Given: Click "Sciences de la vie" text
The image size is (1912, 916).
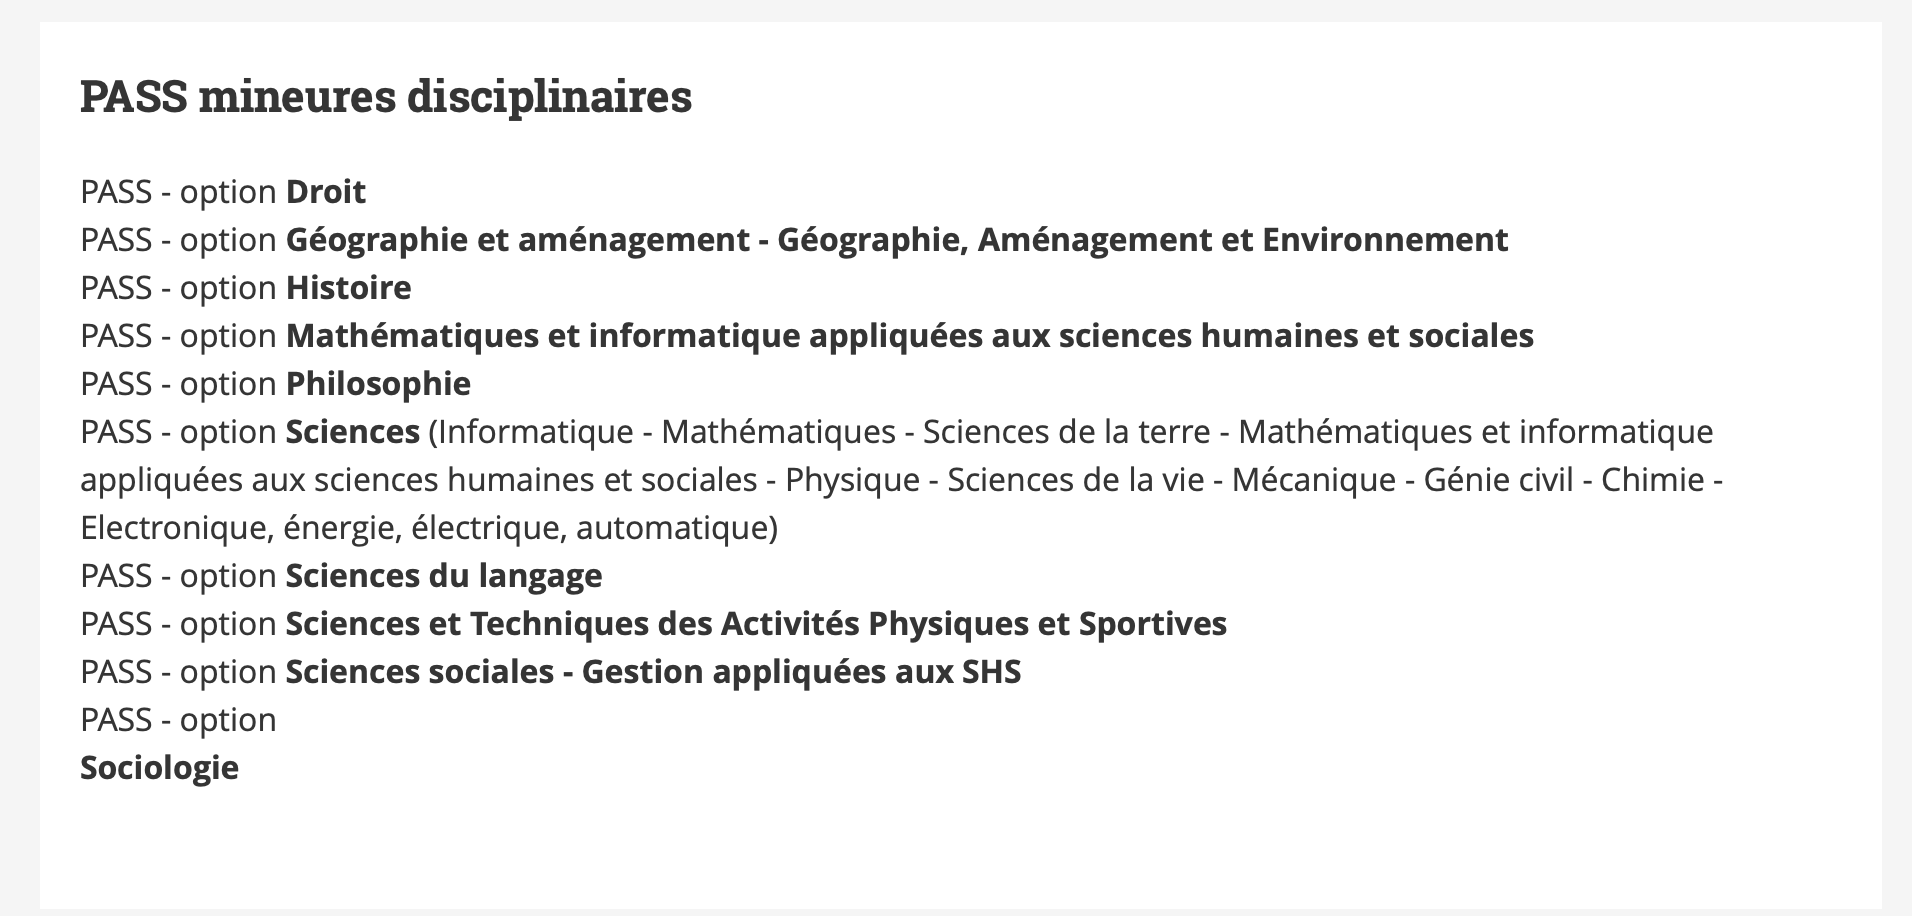Looking at the screenshot, I should pos(1076,480).
